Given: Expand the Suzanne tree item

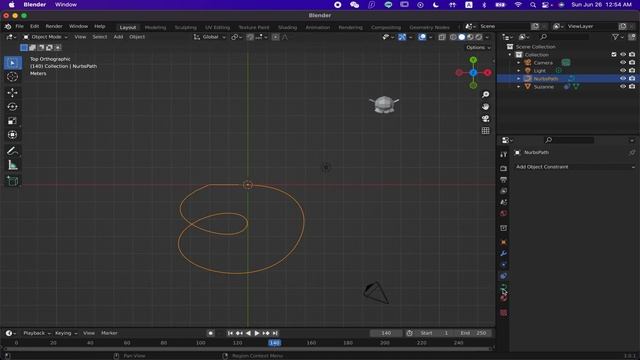Looking at the screenshot, I should [x=519, y=87].
